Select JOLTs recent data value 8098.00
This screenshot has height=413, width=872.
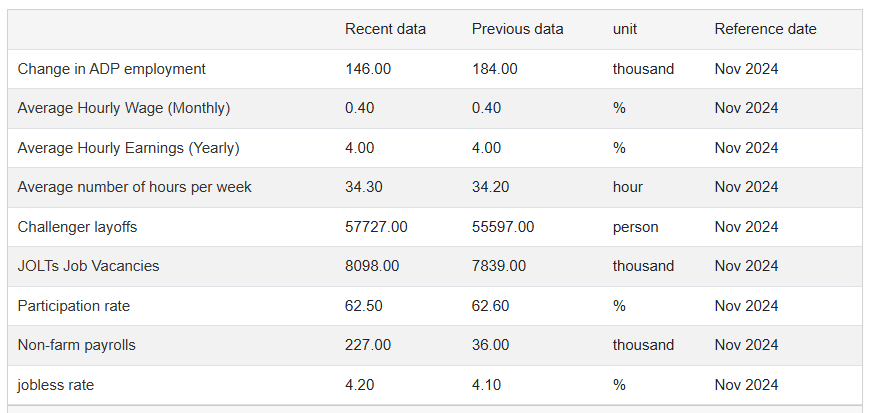coord(372,266)
